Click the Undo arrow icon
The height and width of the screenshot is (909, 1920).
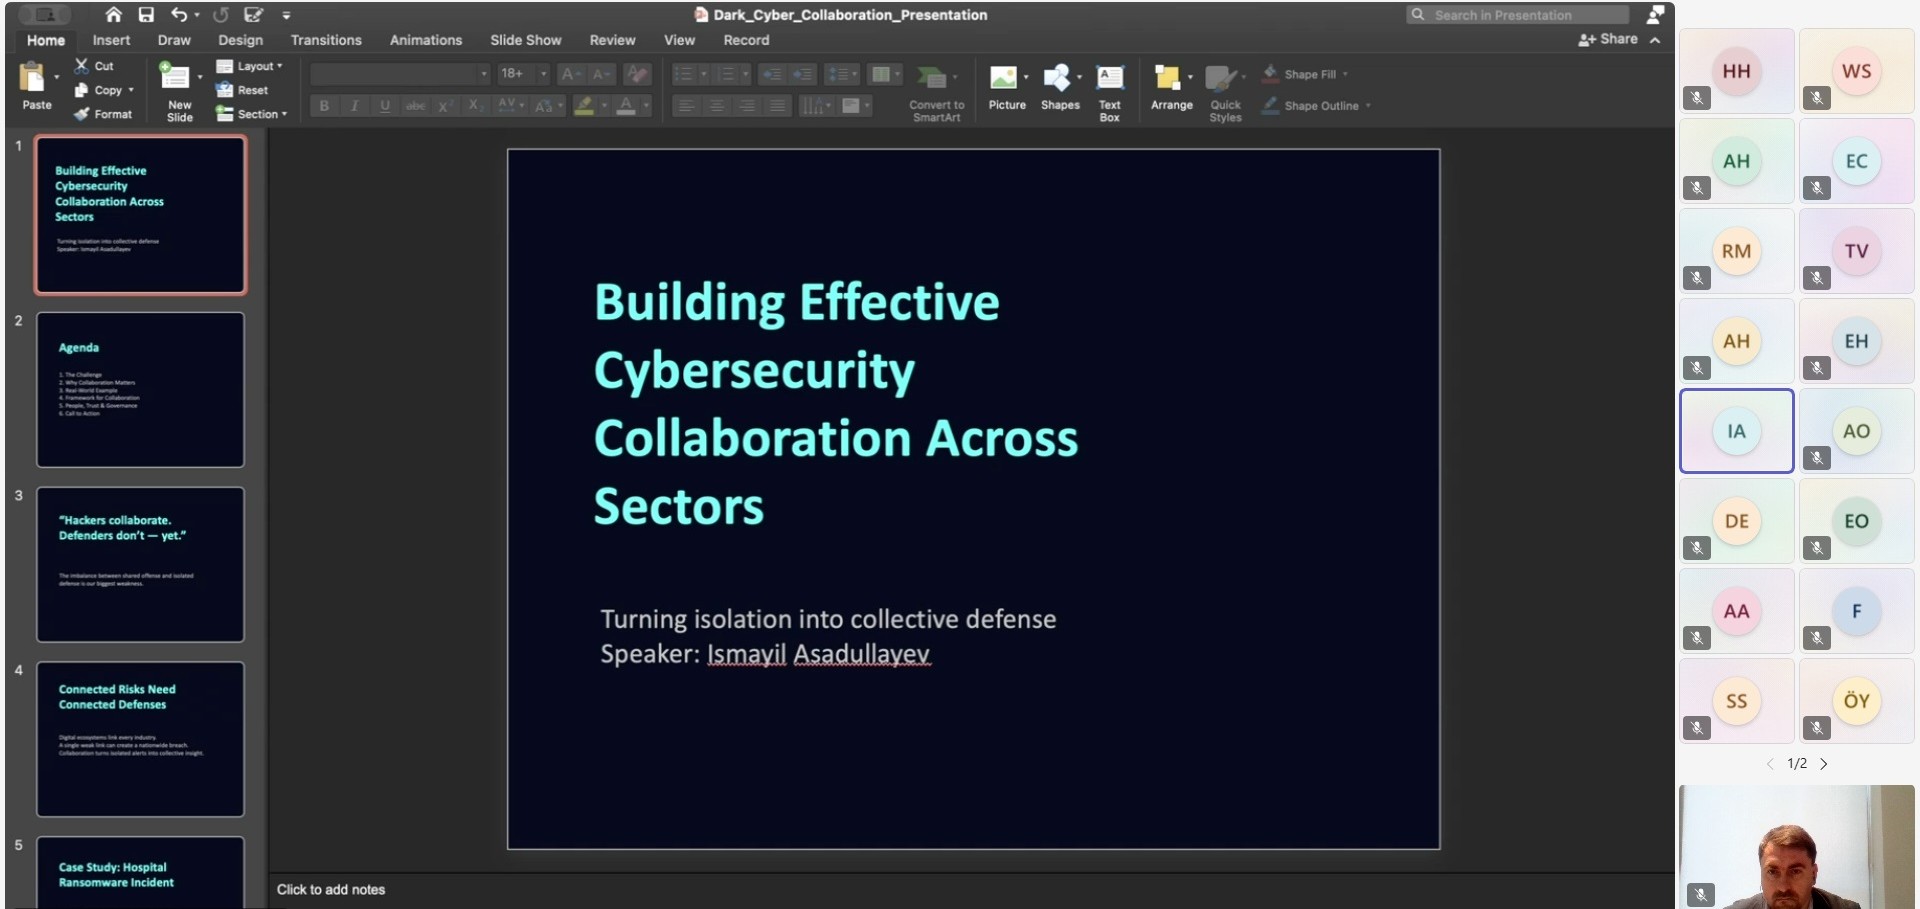(x=178, y=14)
